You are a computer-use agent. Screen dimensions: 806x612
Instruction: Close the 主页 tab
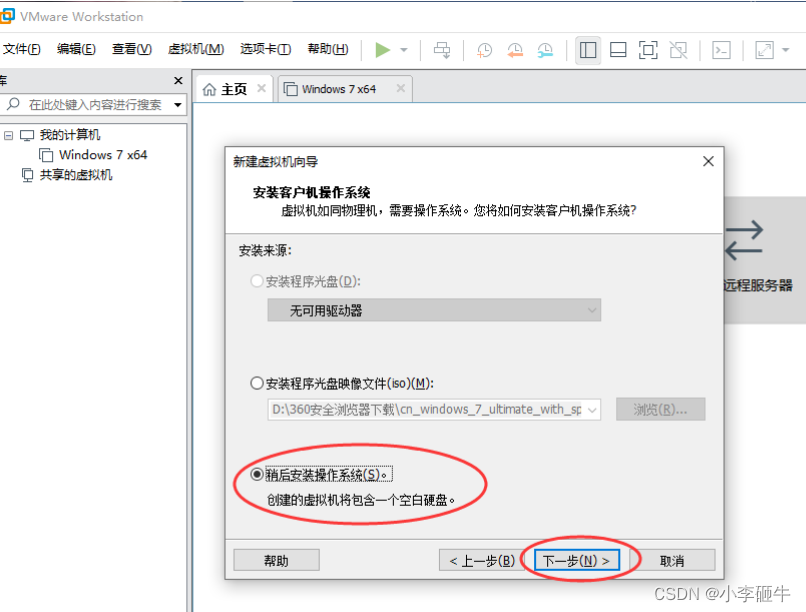click(262, 88)
